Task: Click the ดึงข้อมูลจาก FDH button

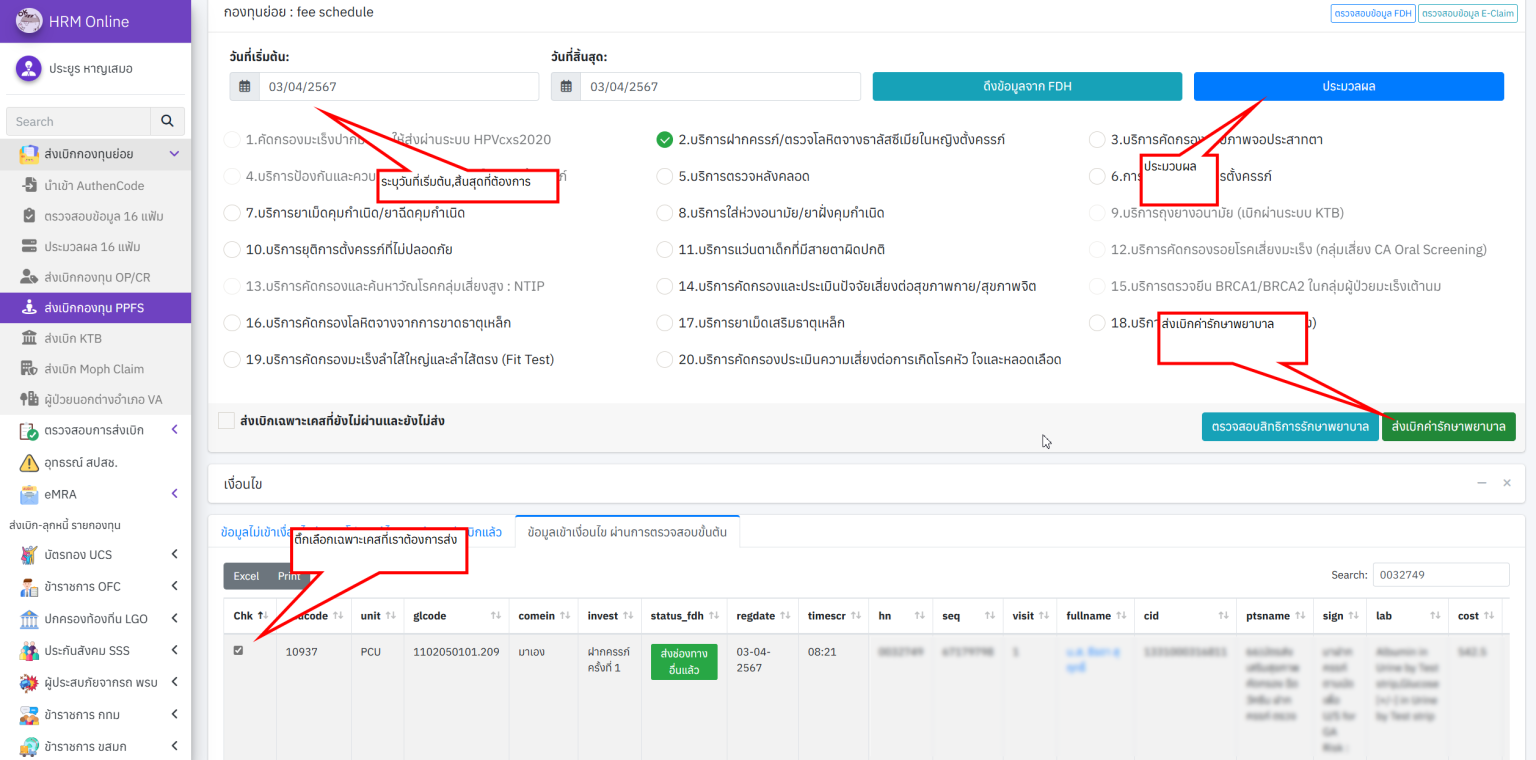Action: [1027, 86]
